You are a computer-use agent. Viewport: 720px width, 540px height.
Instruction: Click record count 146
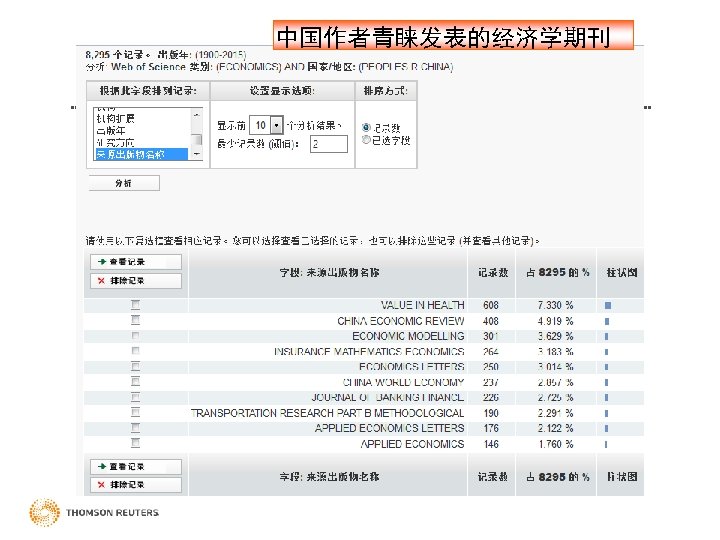click(x=490, y=444)
